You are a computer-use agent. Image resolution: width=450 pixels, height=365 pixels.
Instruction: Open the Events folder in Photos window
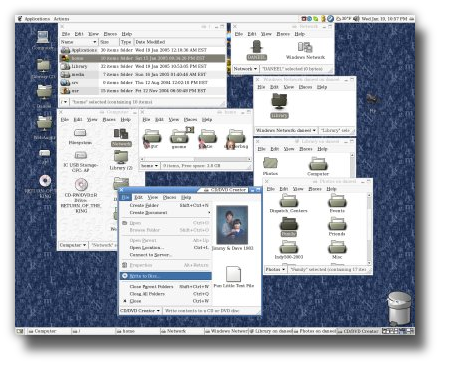[x=337, y=203]
